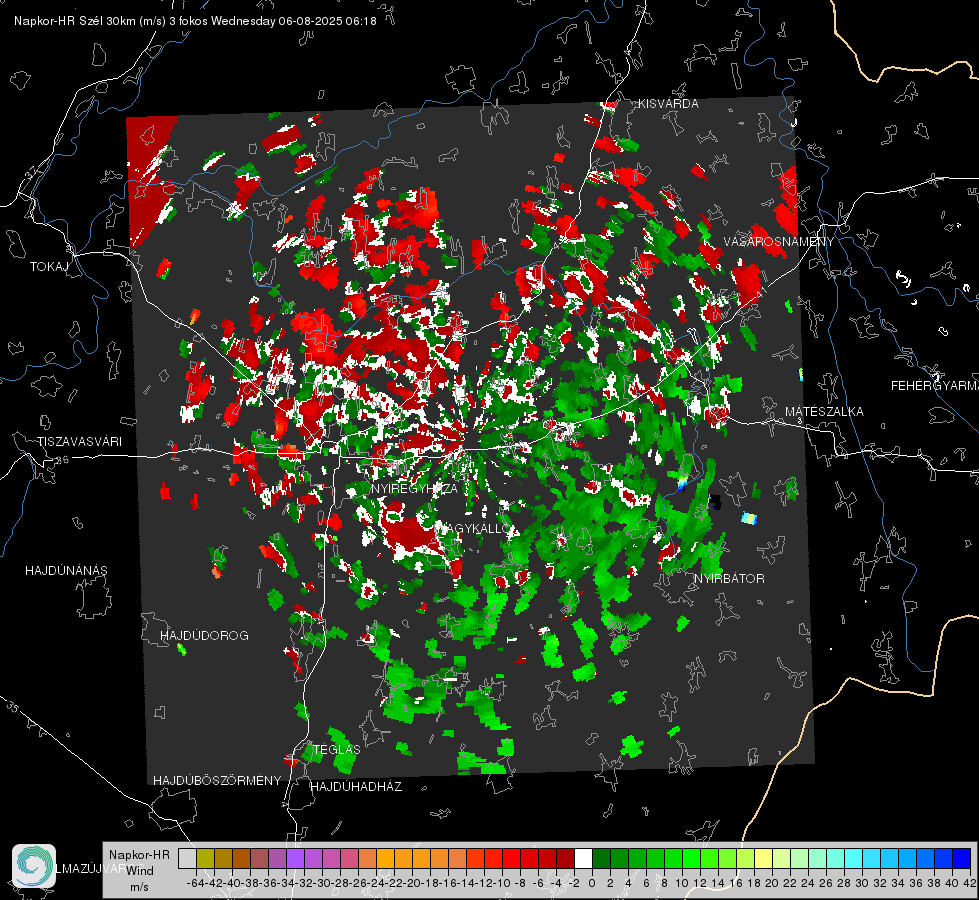Click the HAJDÚBÖSZÖRMÉNY city label
Screen dimensions: 979x900
[217, 781]
